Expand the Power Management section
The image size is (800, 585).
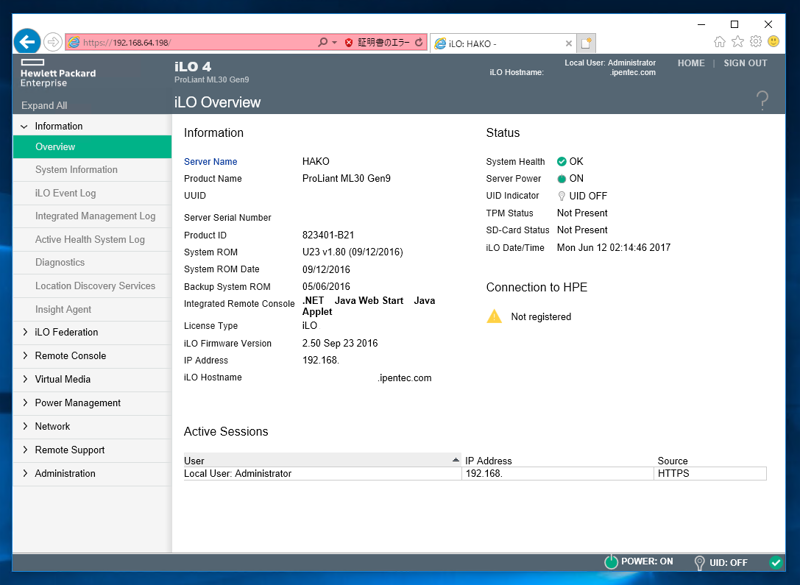(x=25, y=402)
